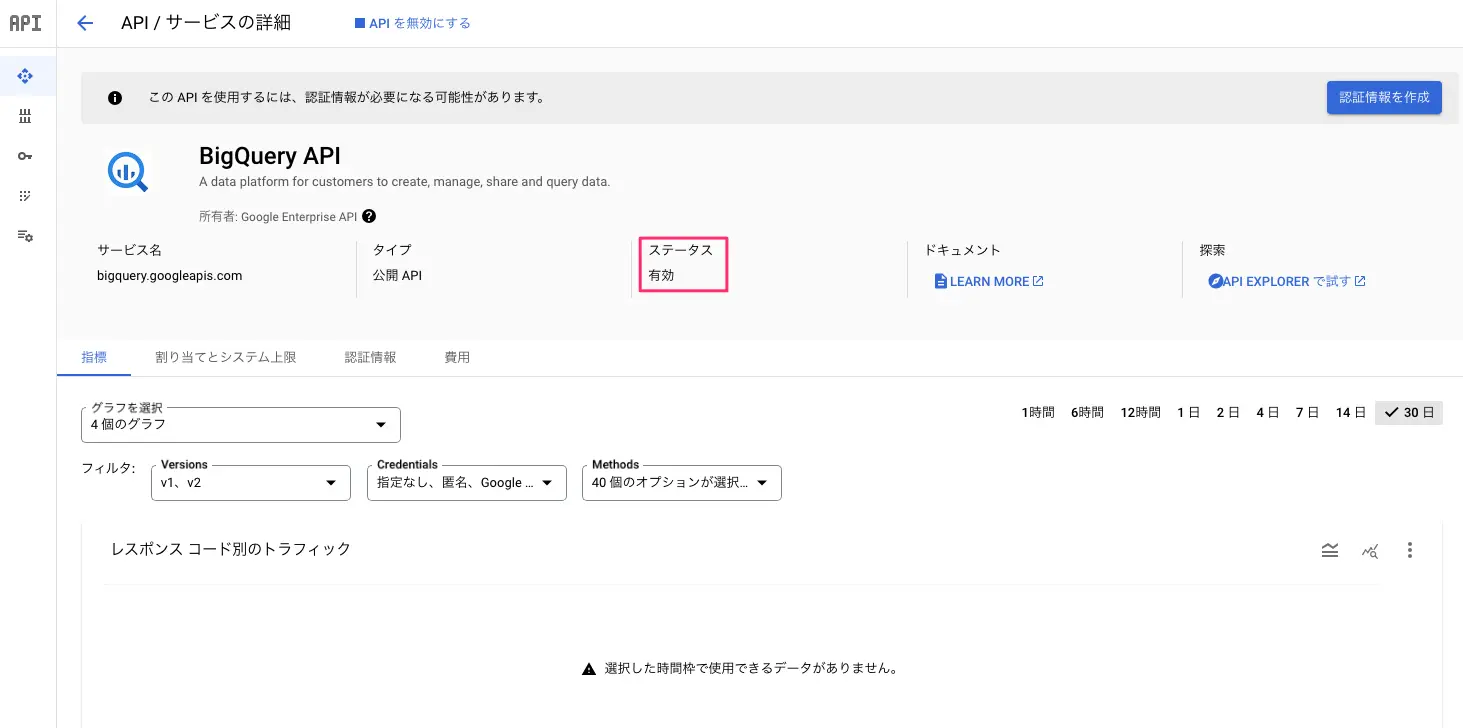Screen dimensions: 1463x728
Task: Open page usage agreements sidebar icon
Action: [x=26, y=236]
